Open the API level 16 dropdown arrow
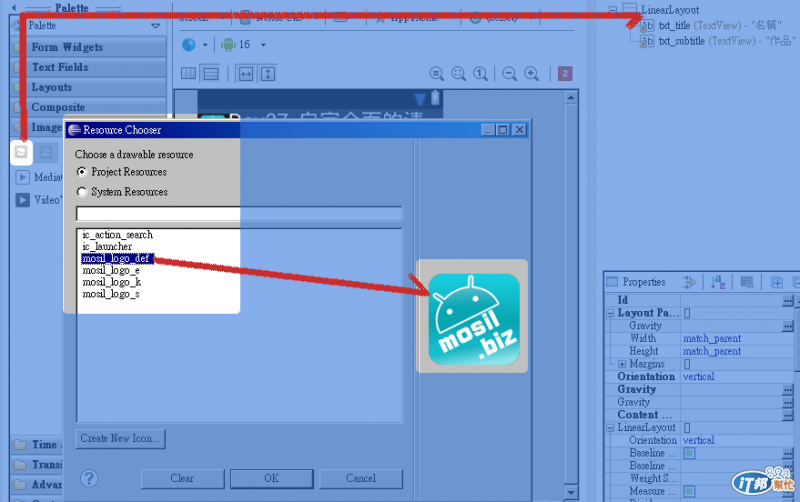Image resolution: width=800 pixels, height=502 pixels. (263, 45)
